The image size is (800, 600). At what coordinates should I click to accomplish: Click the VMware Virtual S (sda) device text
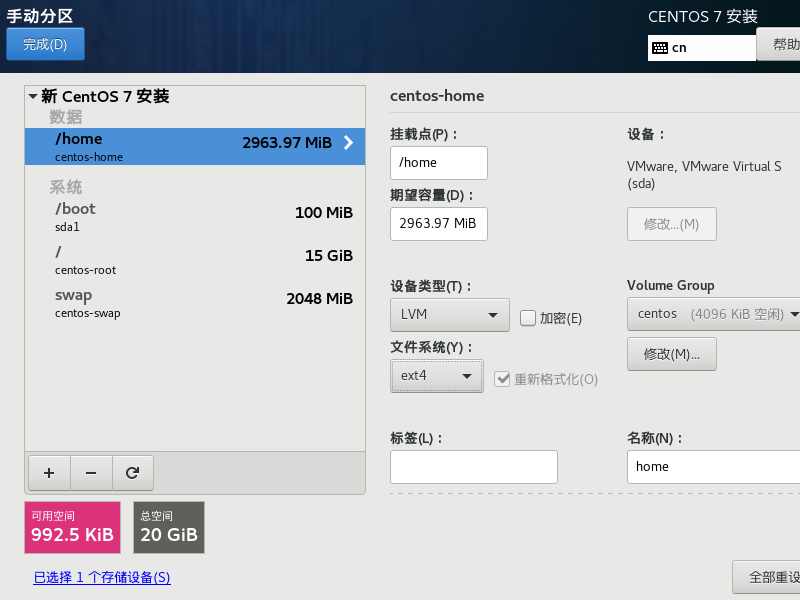704,175
